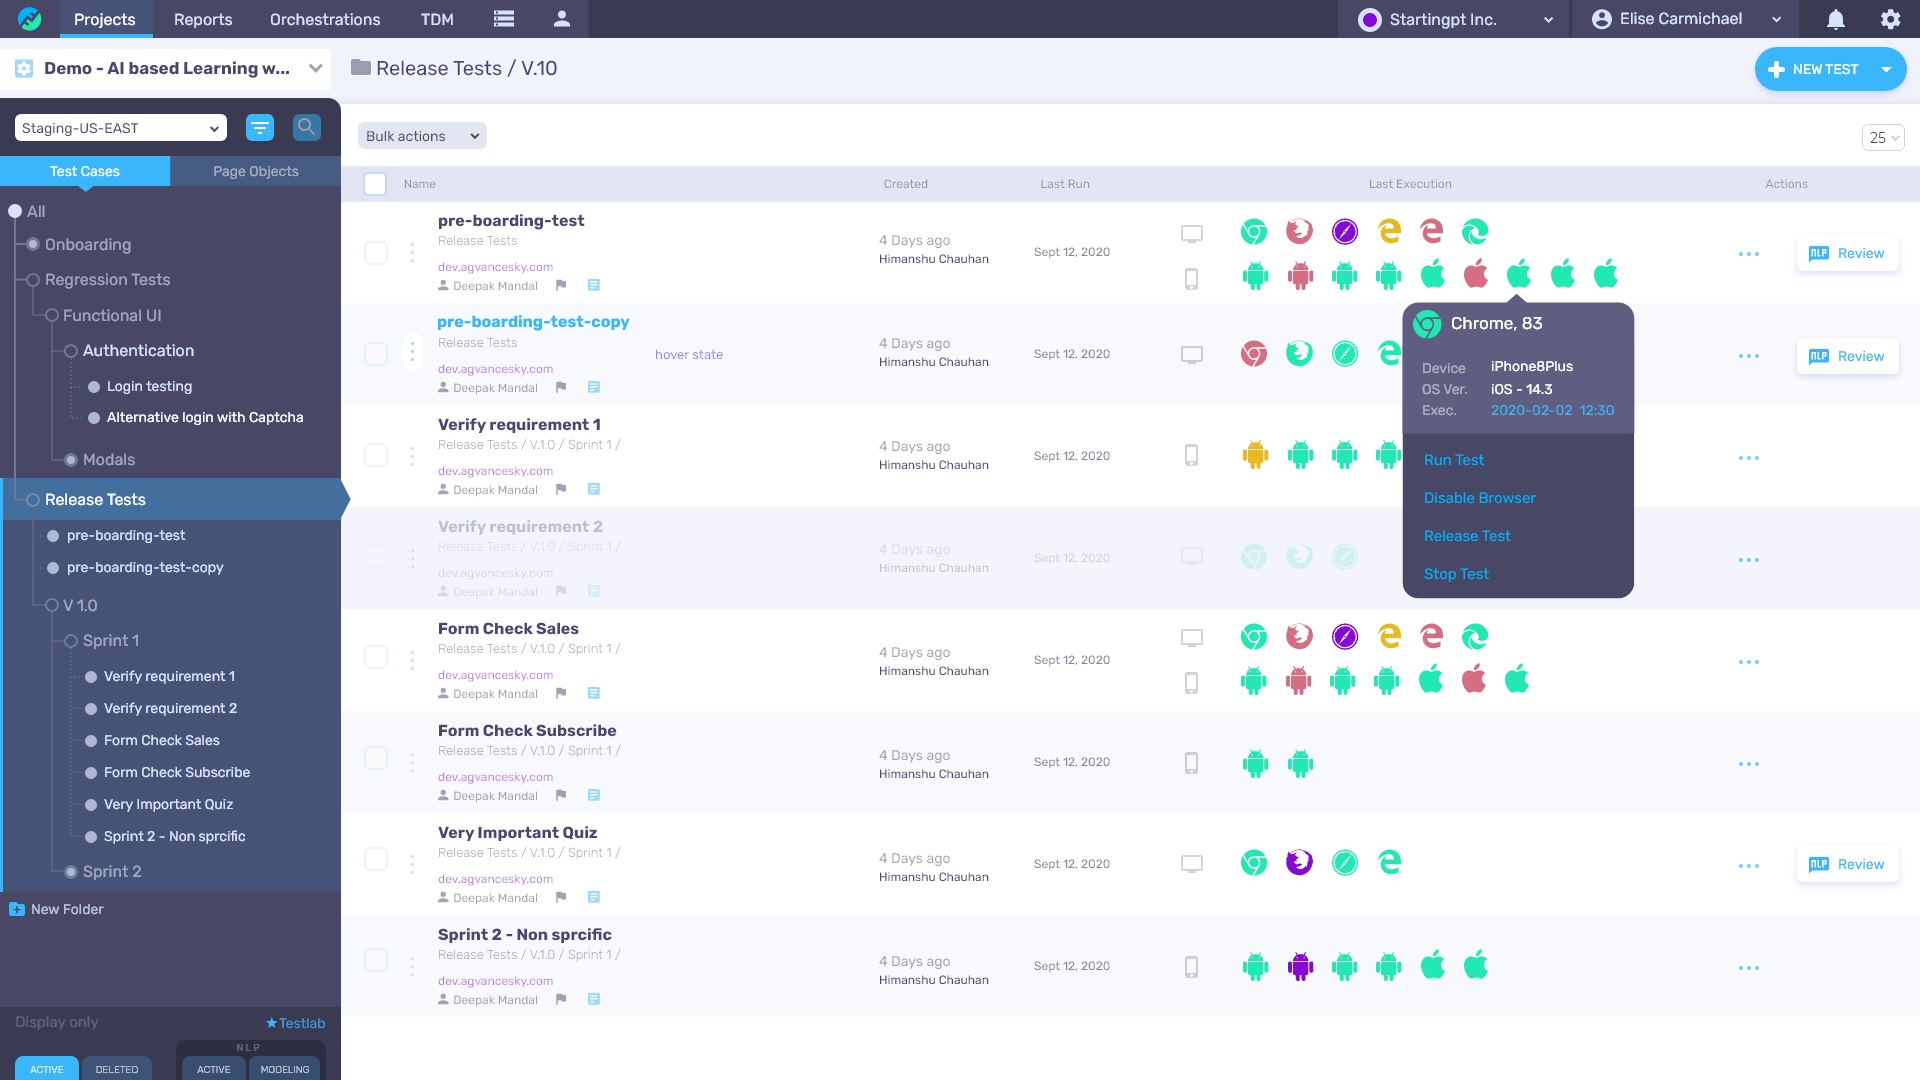Open the kebab menu on Sprint 2 - Non sprcific row

coord(1749,967)
